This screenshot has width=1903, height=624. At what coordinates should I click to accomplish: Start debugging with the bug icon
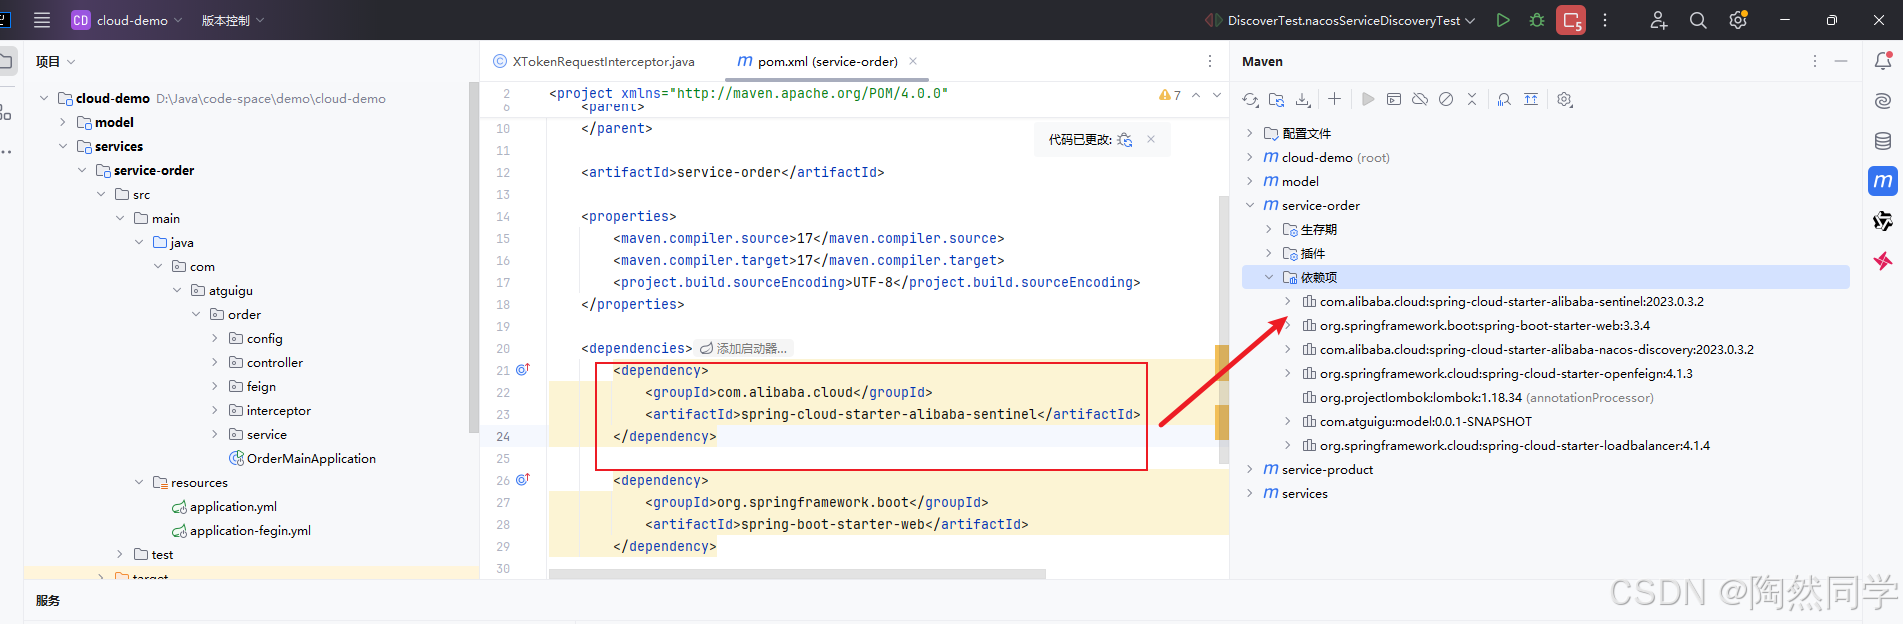1537,20
